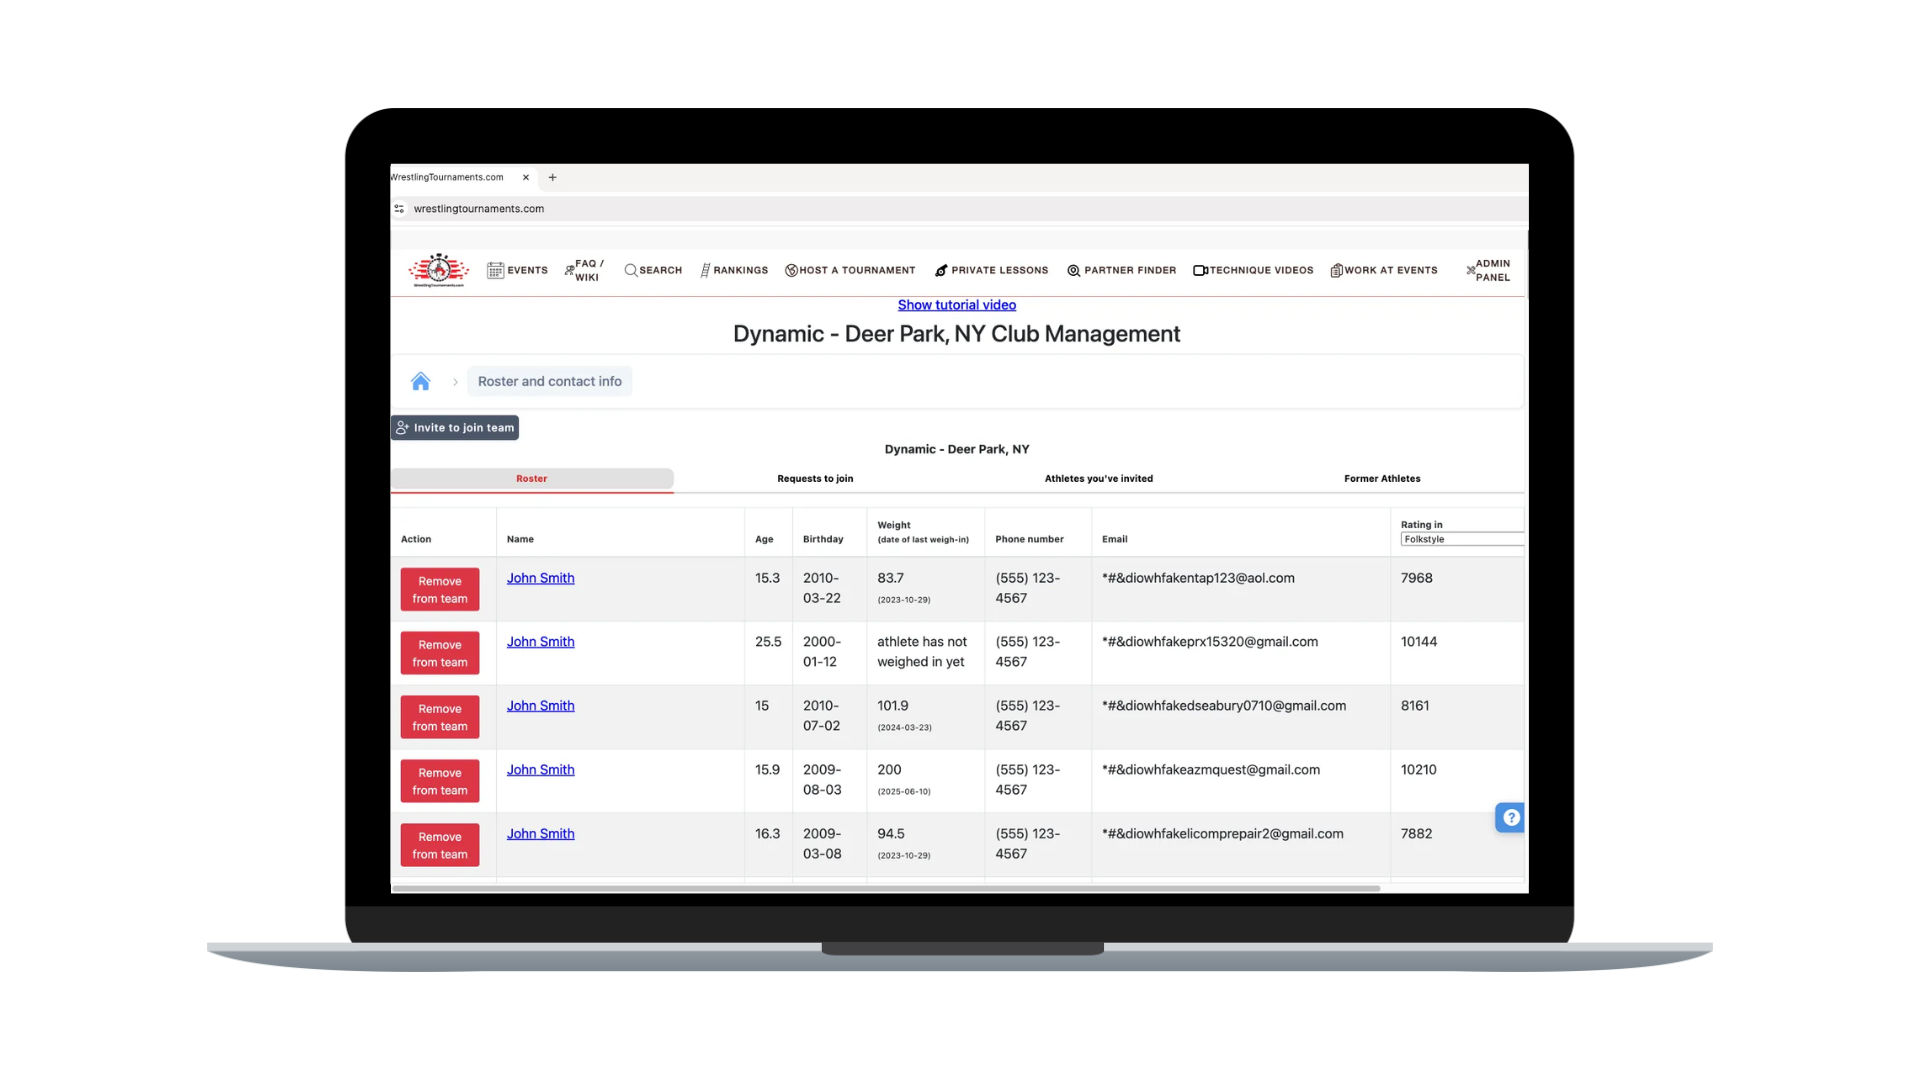This screenshot has width=1920, height=1080.
Task: Remove athlete with rating 8161 from team
Action: 440,717
